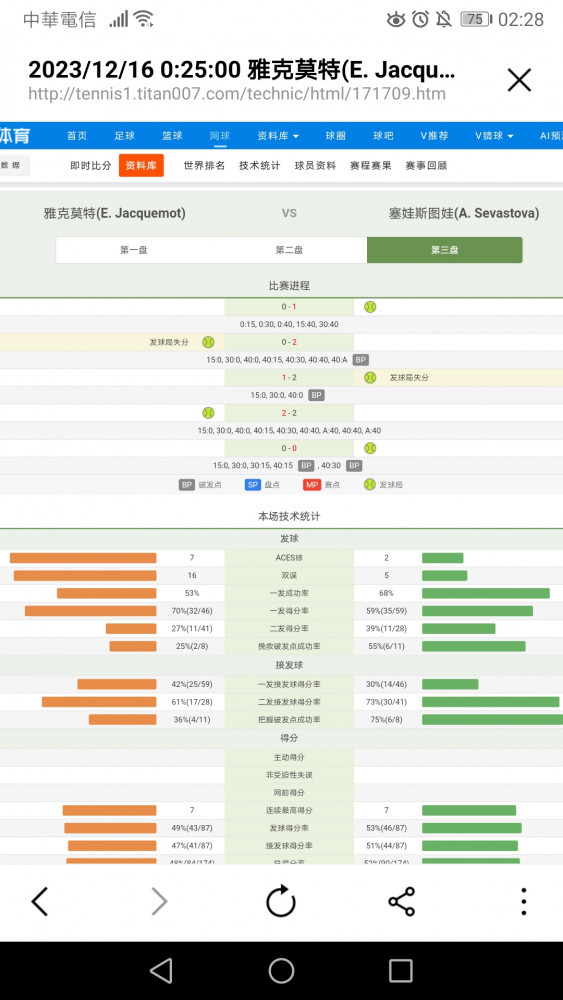Open the 足球 navigation item
Image resolution: width=563 pixels, height=1000 pixels.
tap(124, 136)
